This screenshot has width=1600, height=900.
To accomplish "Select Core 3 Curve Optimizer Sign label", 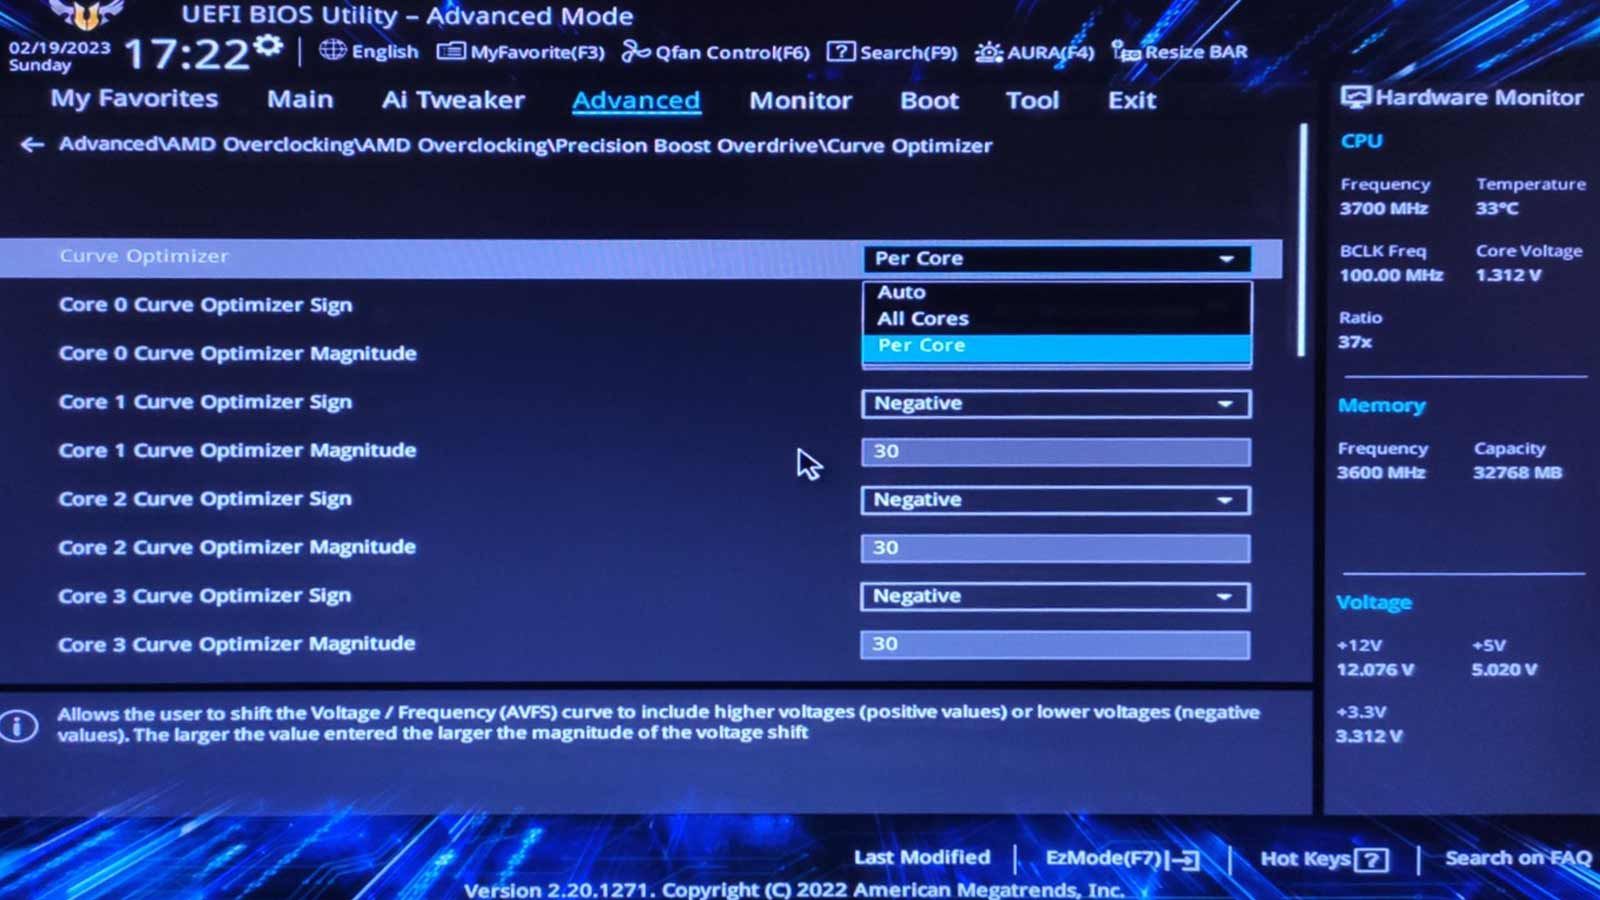I will click(205, 596).
